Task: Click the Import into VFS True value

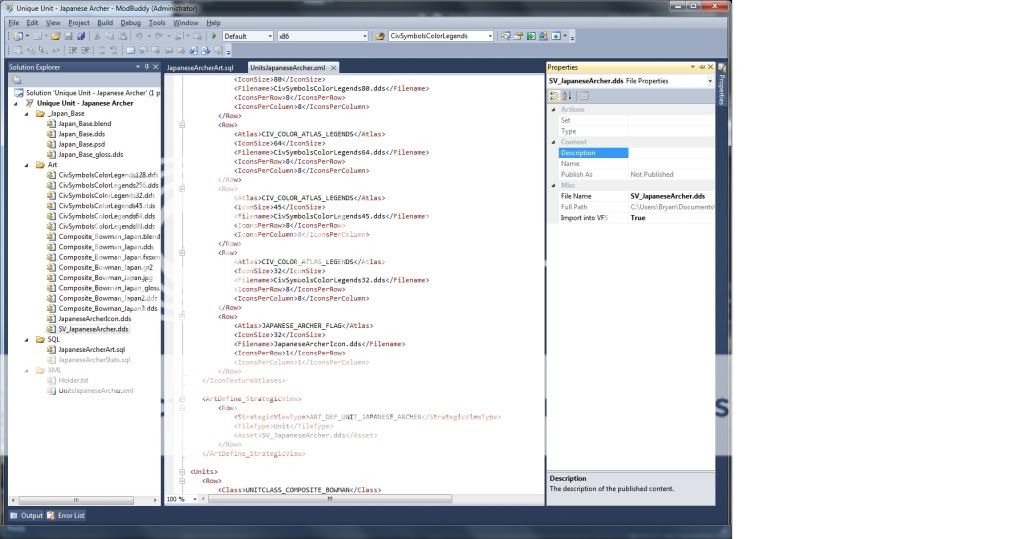Action: pos(671,218)
